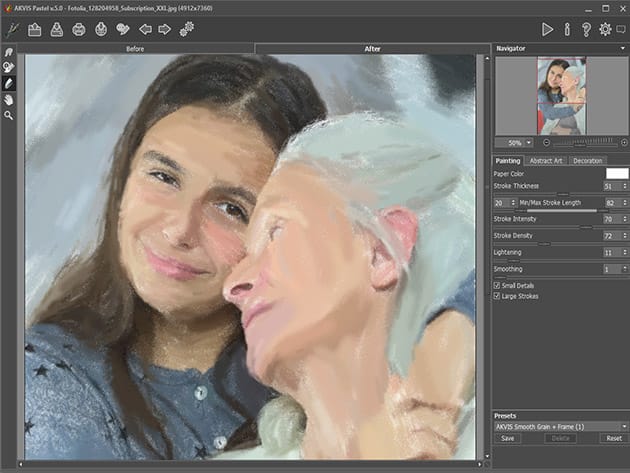Viewport: 630px width, 473px height.
Task: Switch to the Before tab
Action: [x=135, y=48]
